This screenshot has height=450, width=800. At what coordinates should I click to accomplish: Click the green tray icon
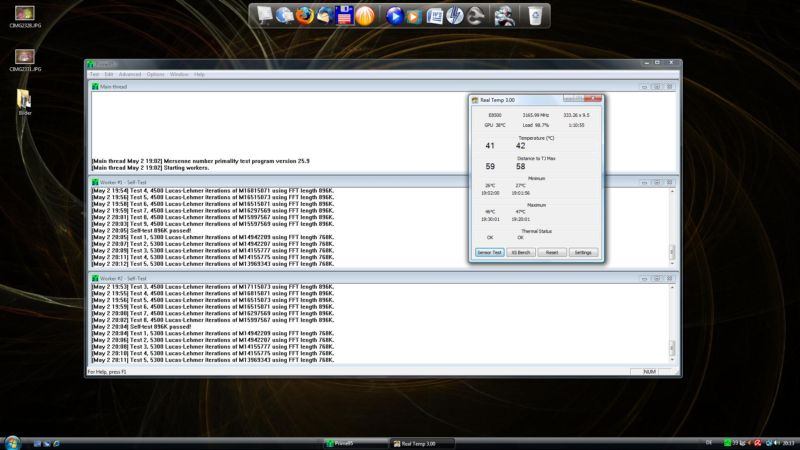coord(727,443)
